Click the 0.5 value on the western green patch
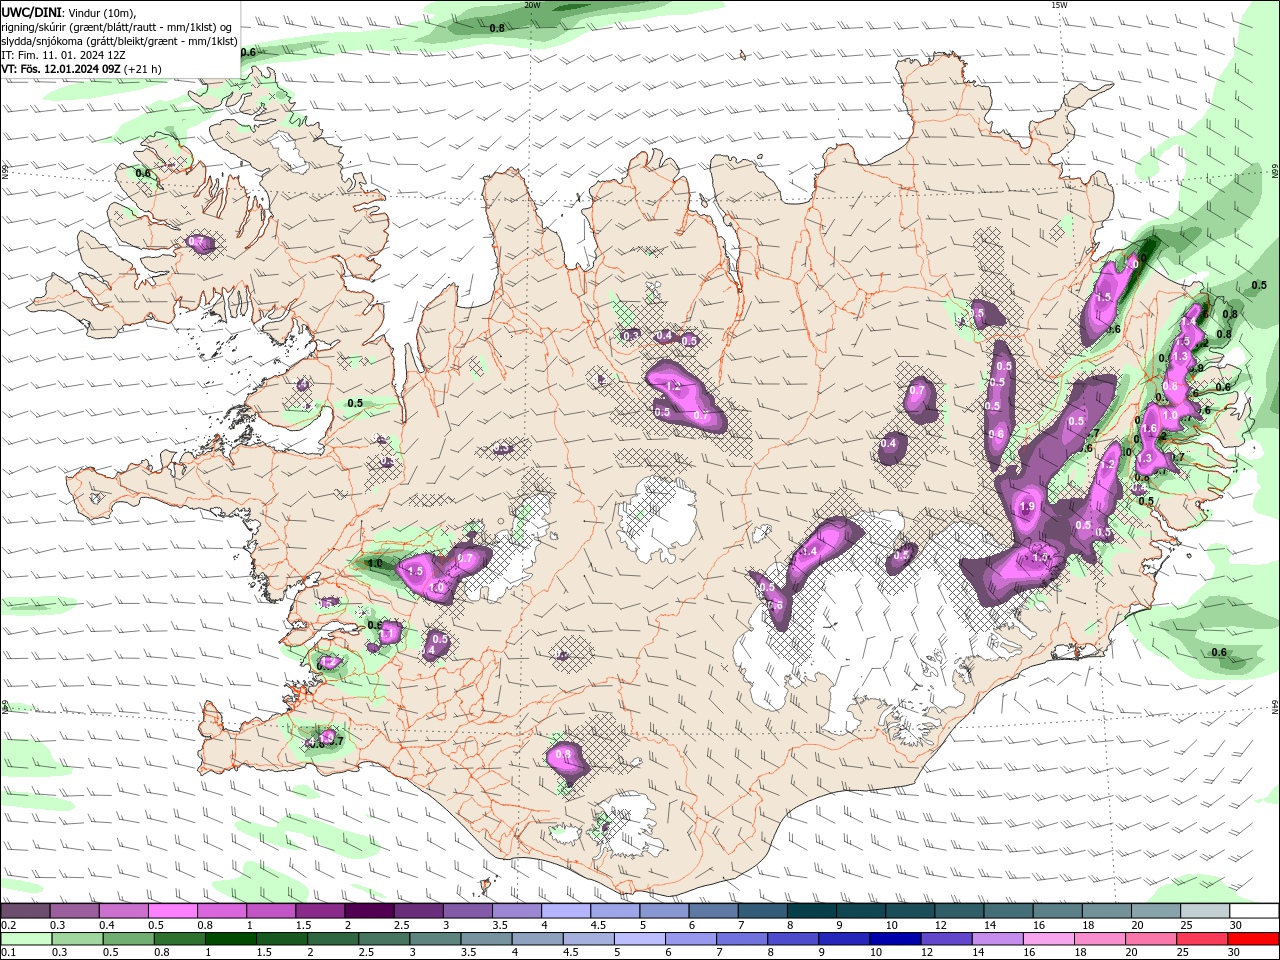This screenshot has height=960, width=1280. click(x=355, y=403)
